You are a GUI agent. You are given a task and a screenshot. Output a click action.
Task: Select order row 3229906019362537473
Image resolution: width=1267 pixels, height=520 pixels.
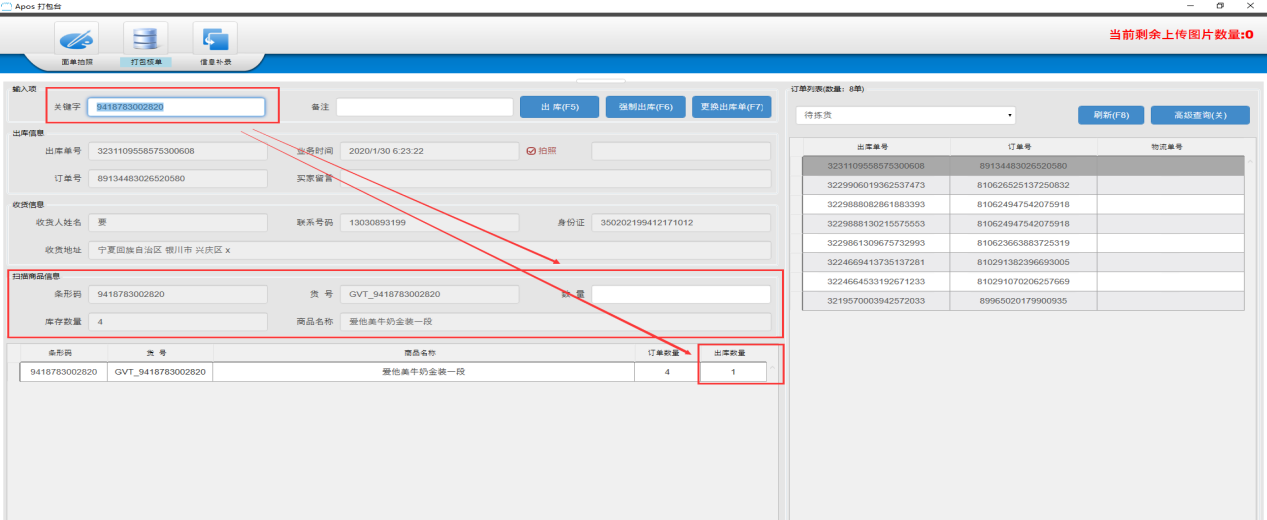pos(876,185)
